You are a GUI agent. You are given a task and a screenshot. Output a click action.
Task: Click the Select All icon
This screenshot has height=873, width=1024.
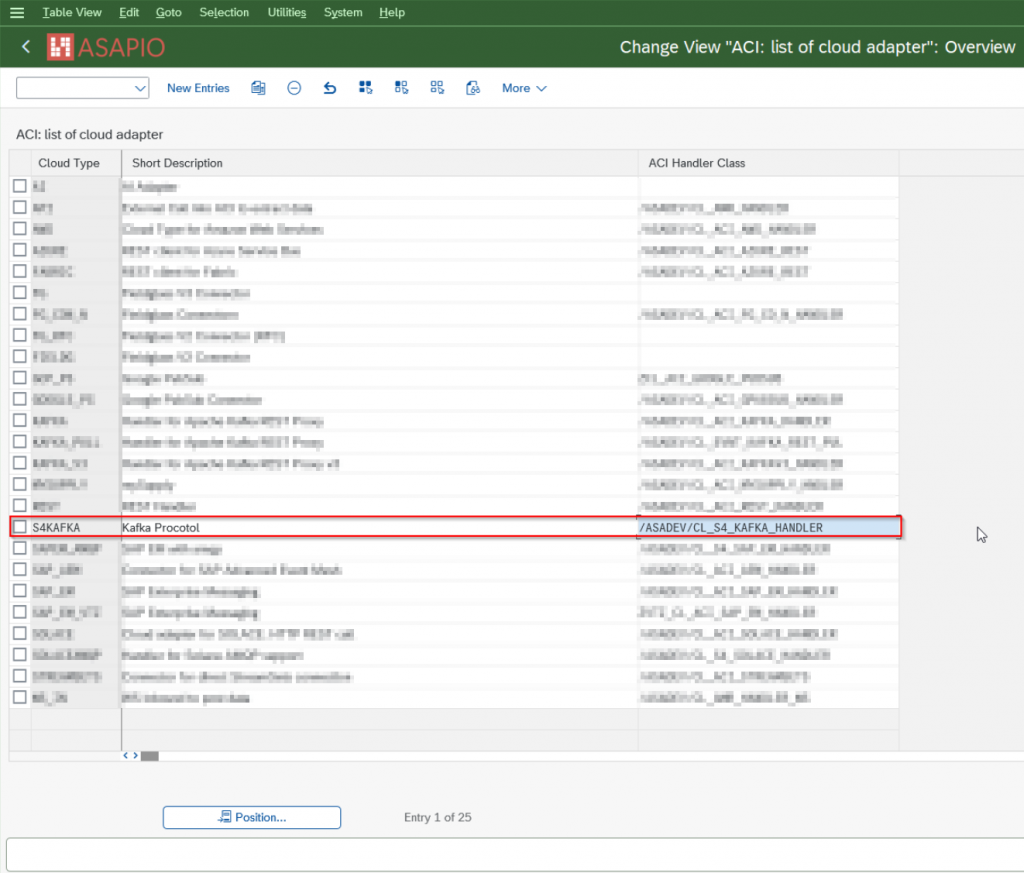click(365, 88)
